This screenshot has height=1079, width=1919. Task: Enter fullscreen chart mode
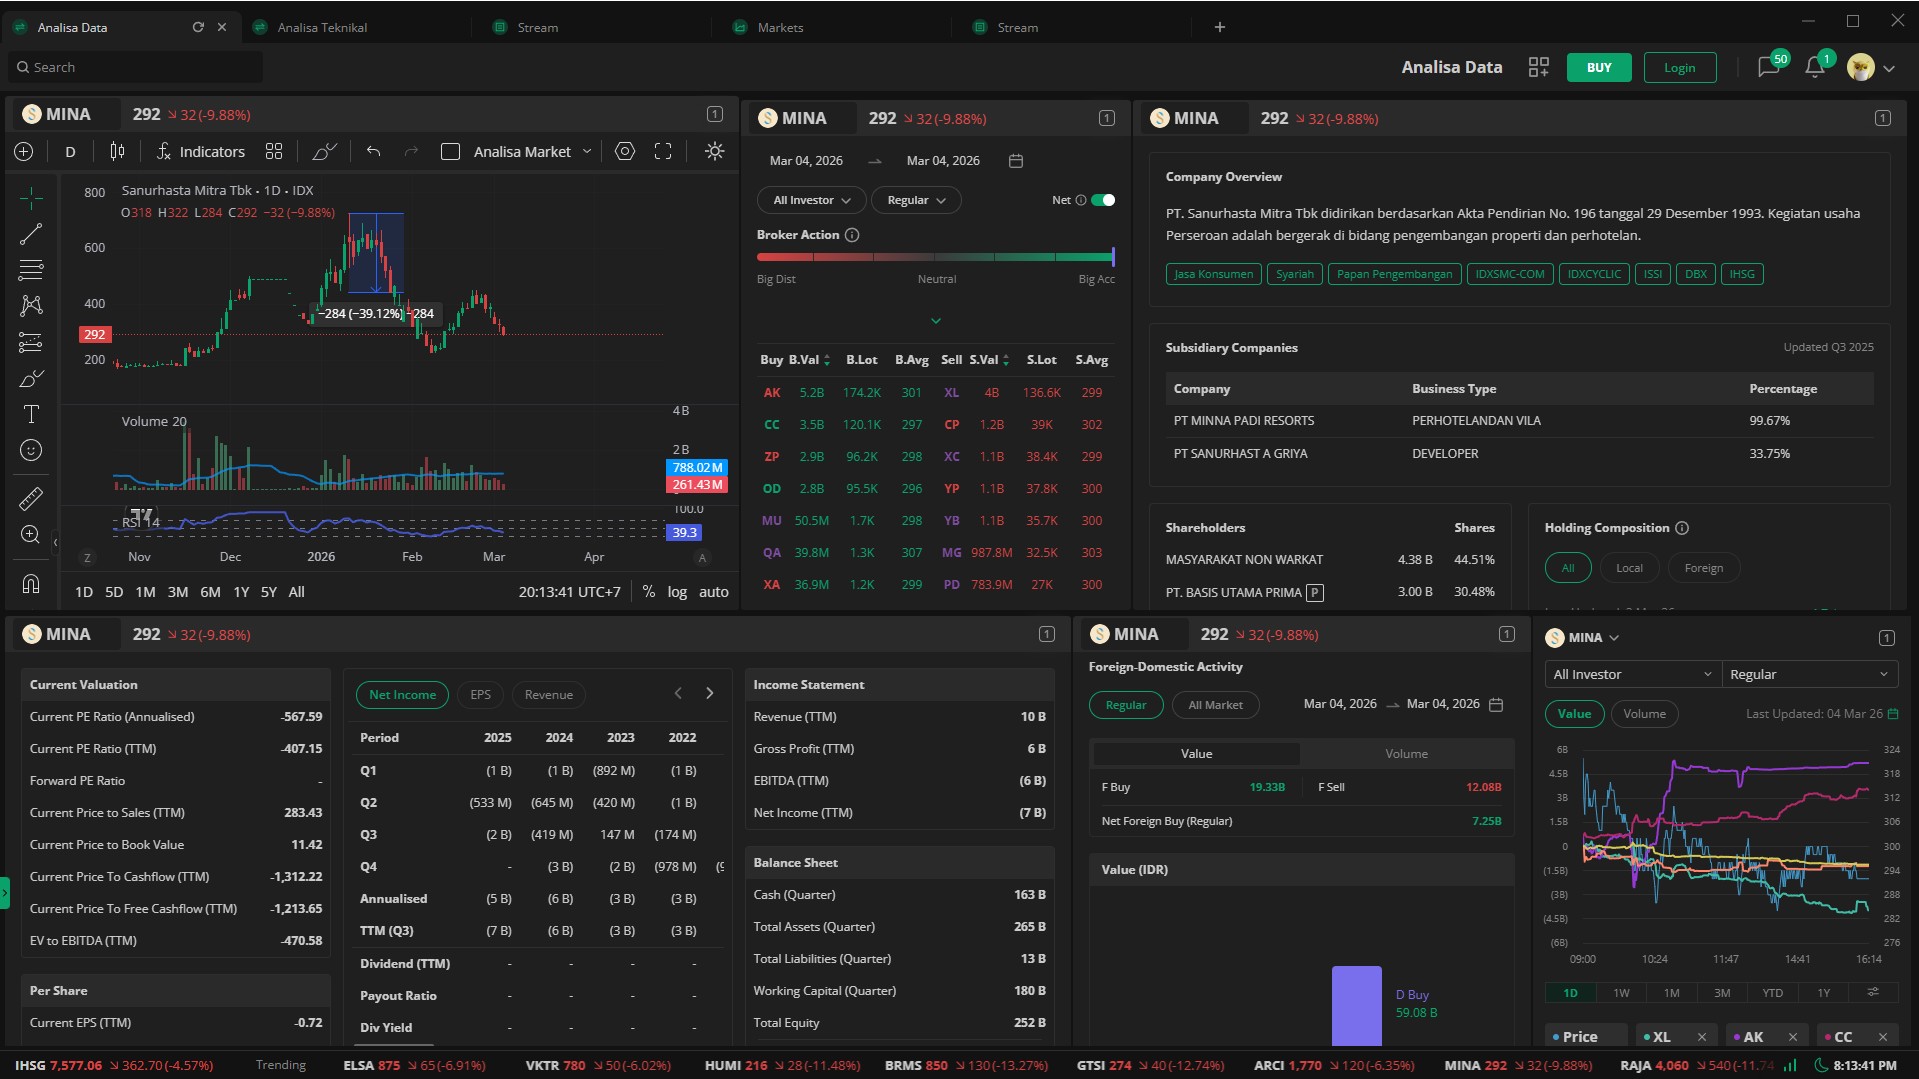(663, 151)
